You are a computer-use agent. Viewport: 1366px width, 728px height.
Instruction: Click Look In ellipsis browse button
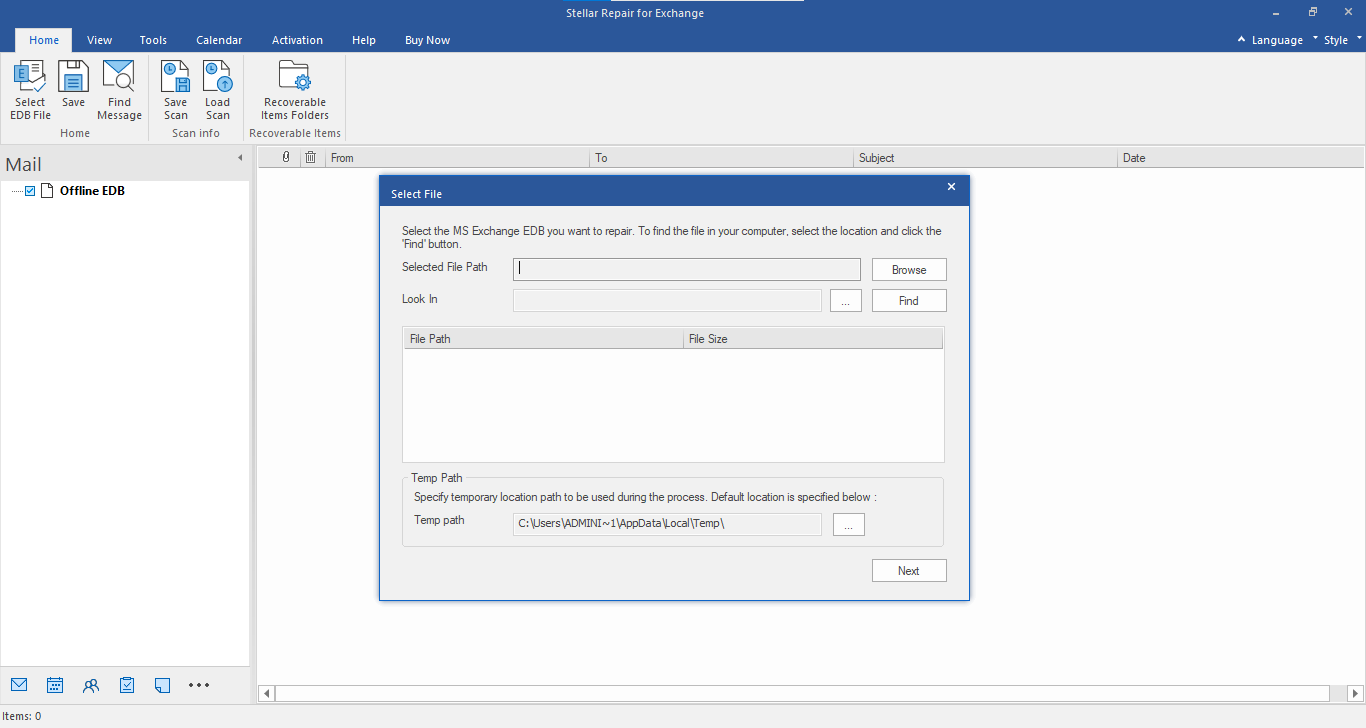[845, 300]
